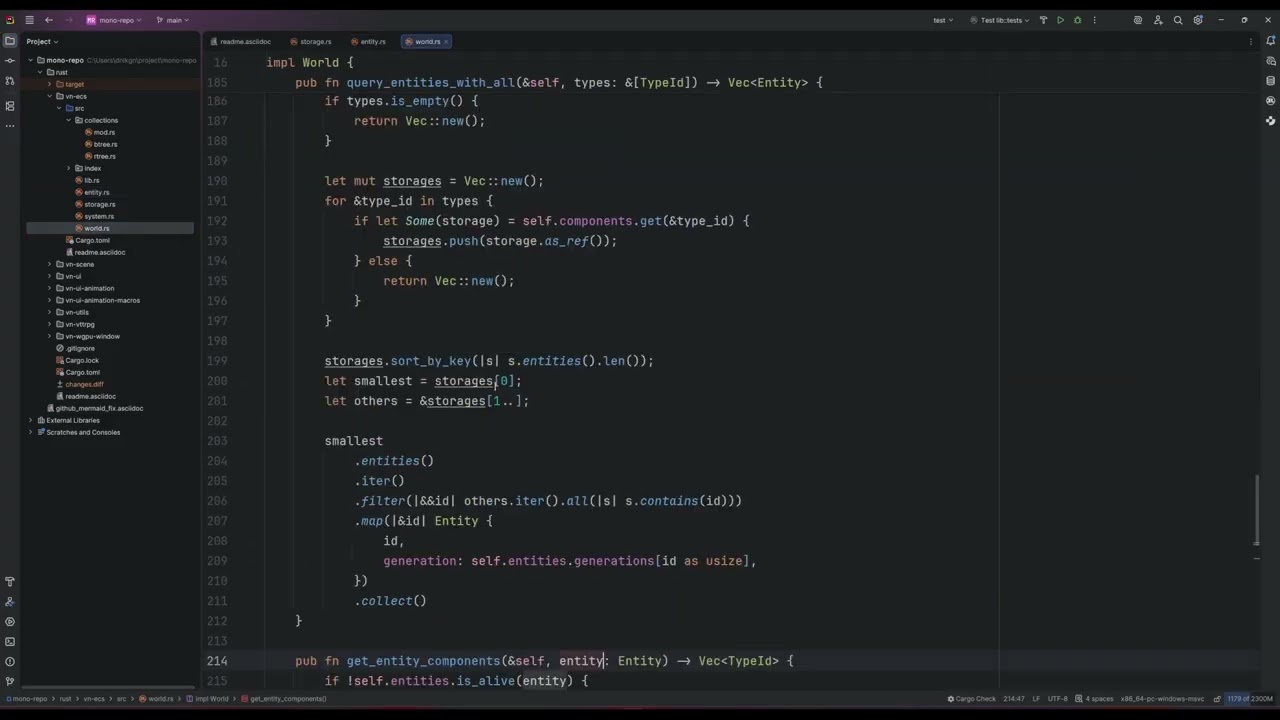Open More Actions next to debug button

(1094, 20)
